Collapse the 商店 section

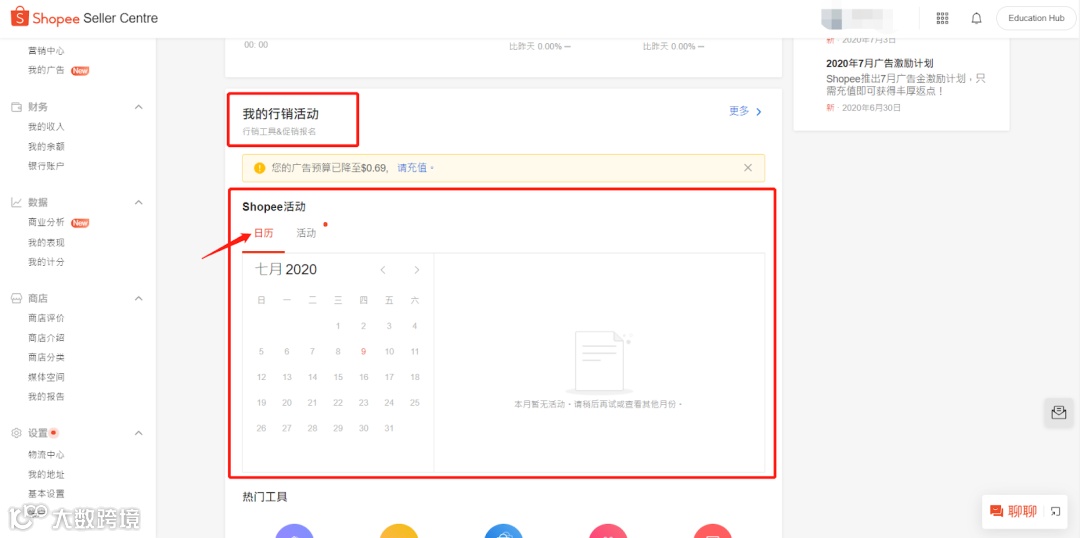pos(138,298)
